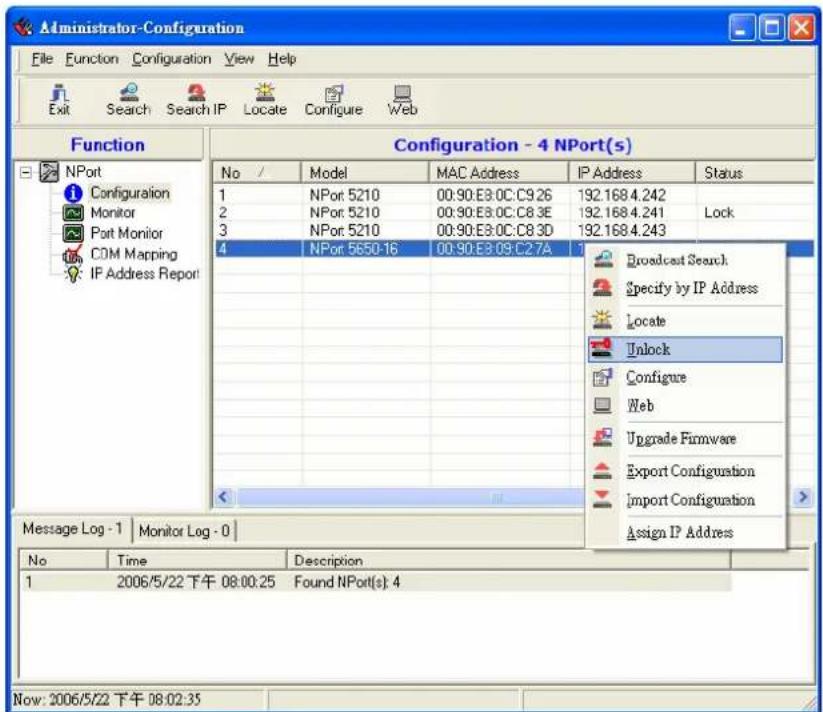Image resolution: width=823 pixels, height=712 pixels.
Task: Sort by the IP Address column header
Action: coord(632,173)
